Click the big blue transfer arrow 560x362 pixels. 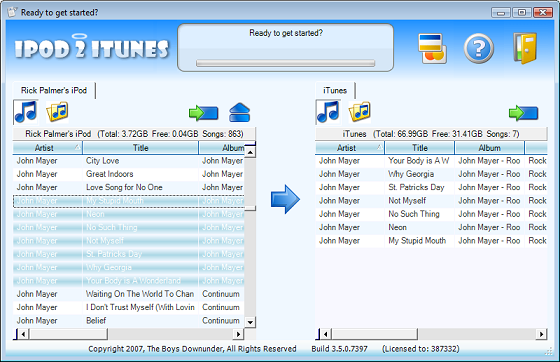[285, 199]
